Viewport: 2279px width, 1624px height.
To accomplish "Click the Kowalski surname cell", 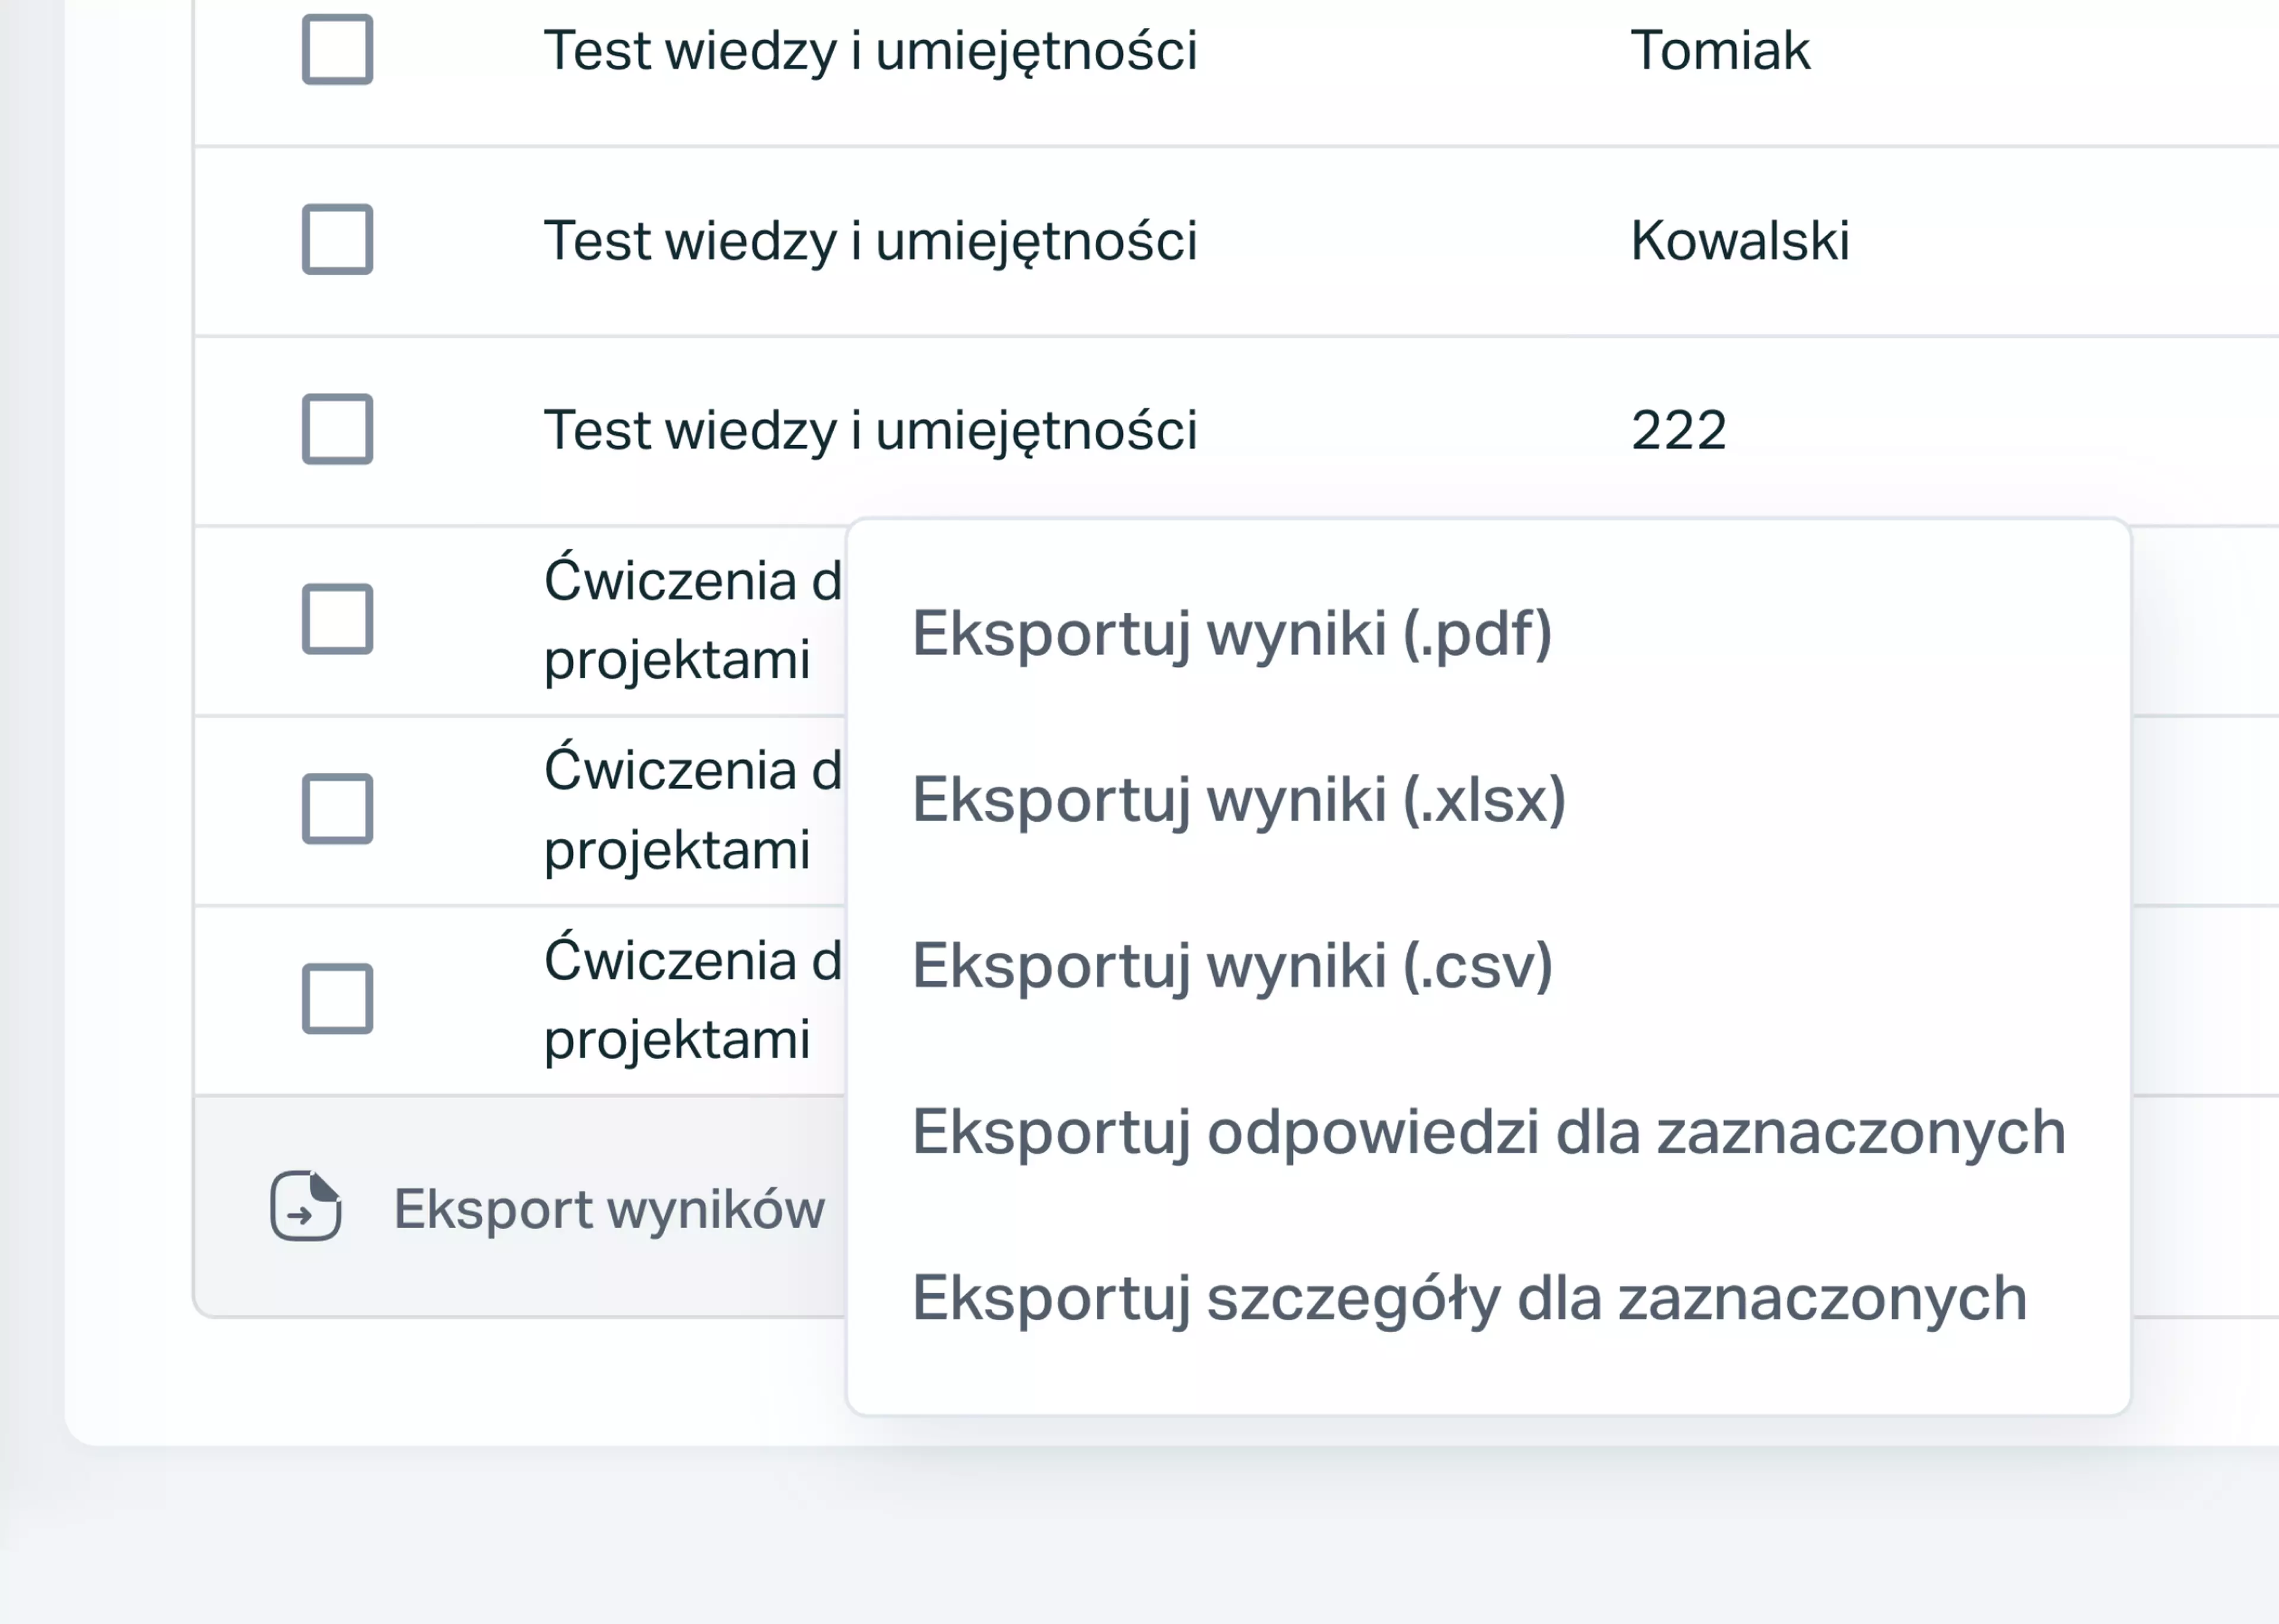I will [x=1740, y=240].
